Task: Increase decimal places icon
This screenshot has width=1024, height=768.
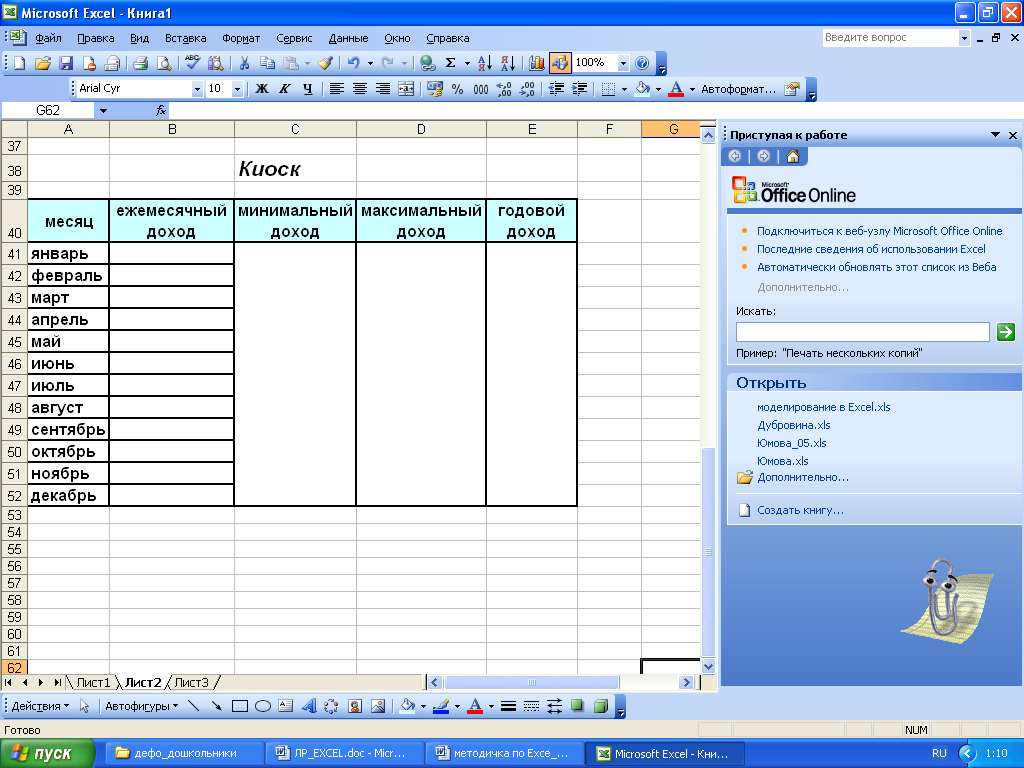Action: [504, 89]
